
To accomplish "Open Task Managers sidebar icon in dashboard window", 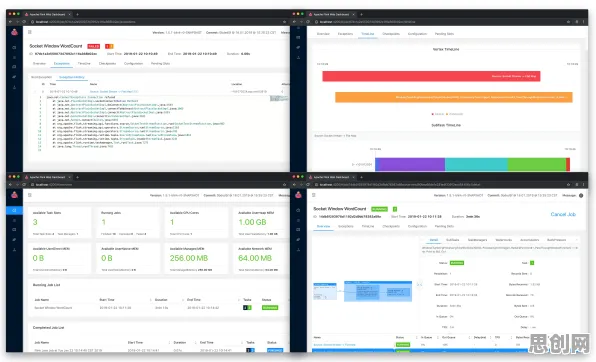I will [14, 230].
